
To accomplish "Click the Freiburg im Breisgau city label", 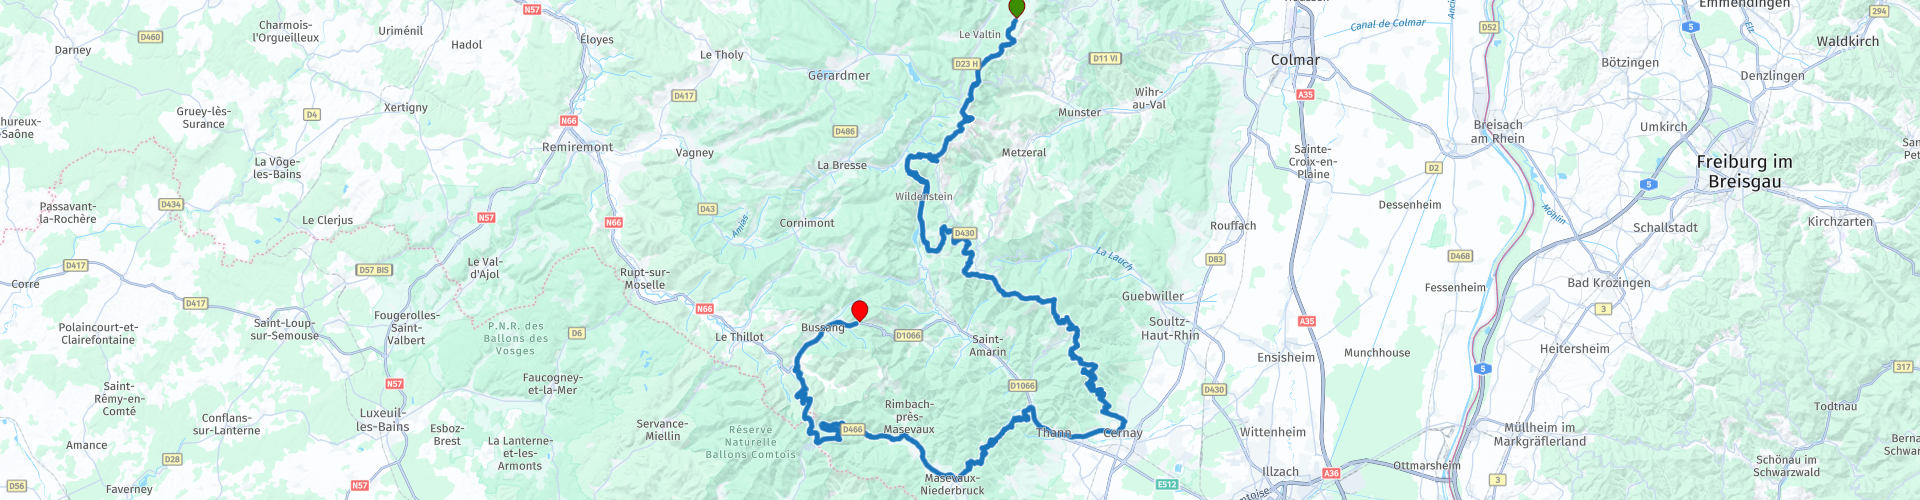I will point(1744,172).
